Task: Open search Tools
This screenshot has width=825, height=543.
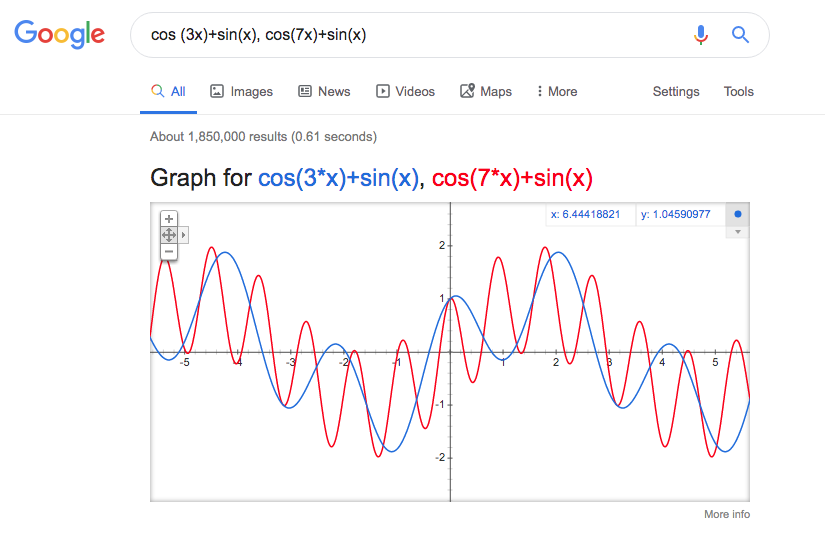Action: pos(739,92)
